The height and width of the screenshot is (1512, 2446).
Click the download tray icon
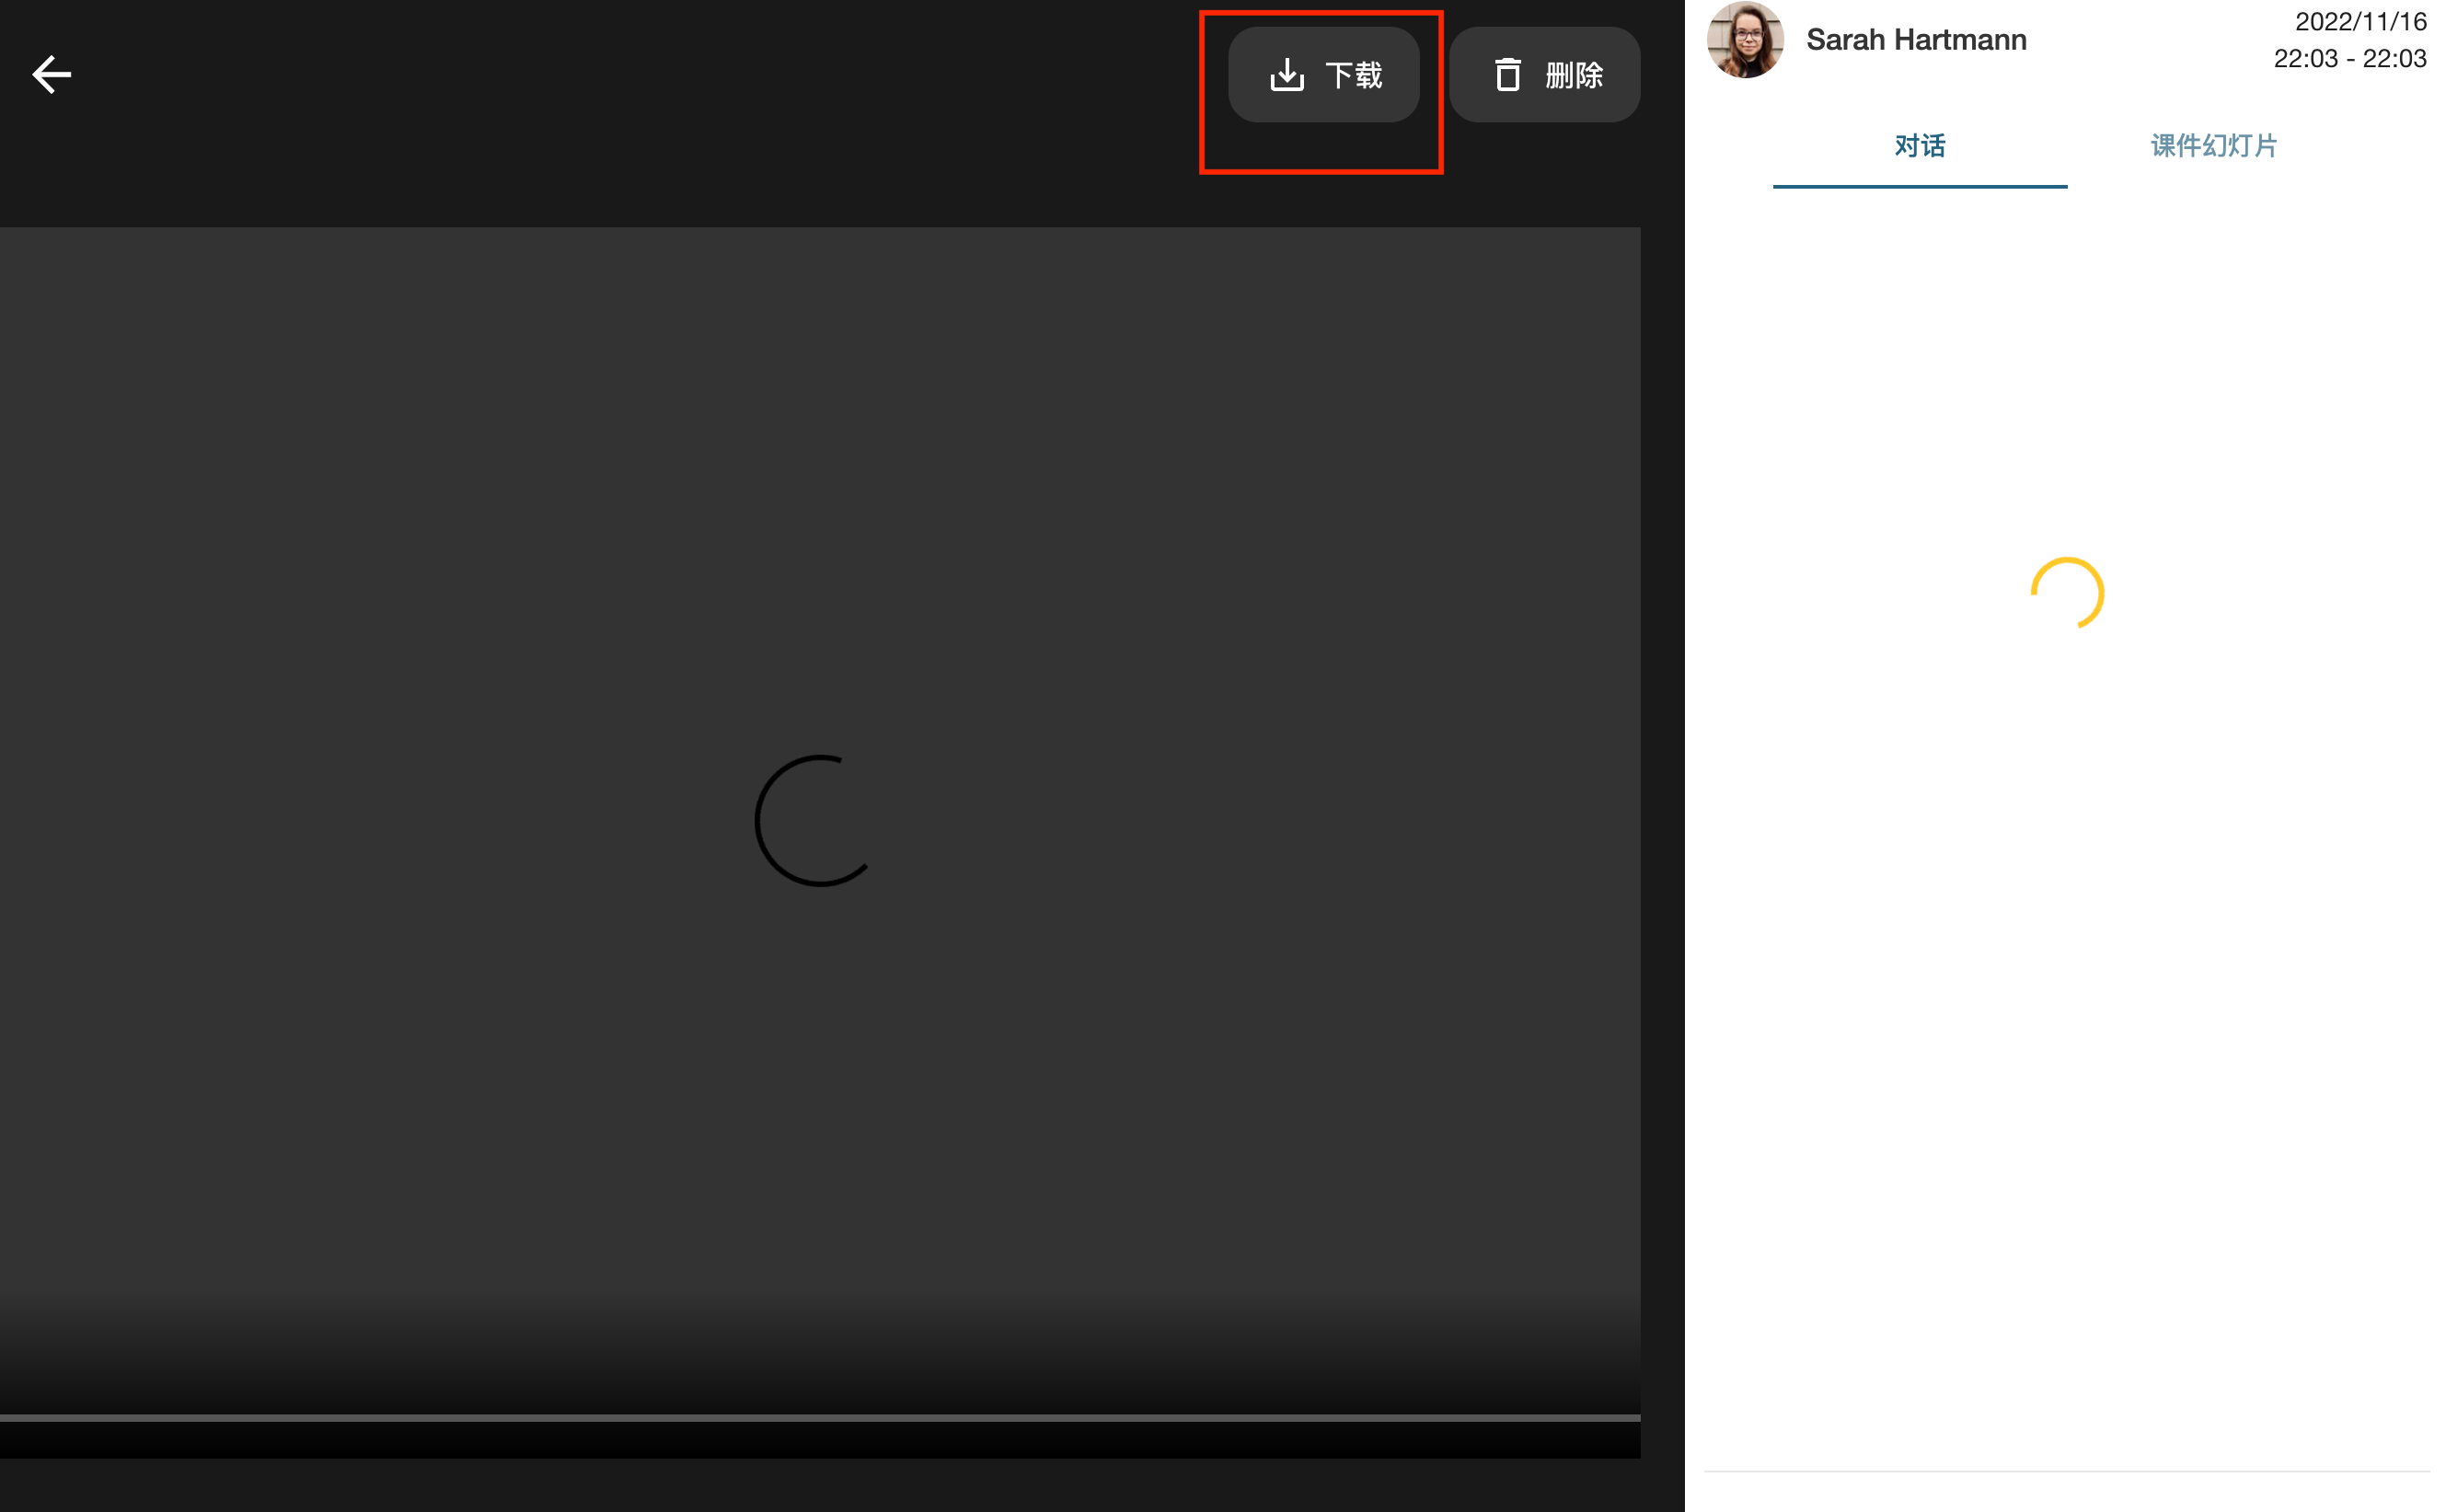coord(1286,74)
